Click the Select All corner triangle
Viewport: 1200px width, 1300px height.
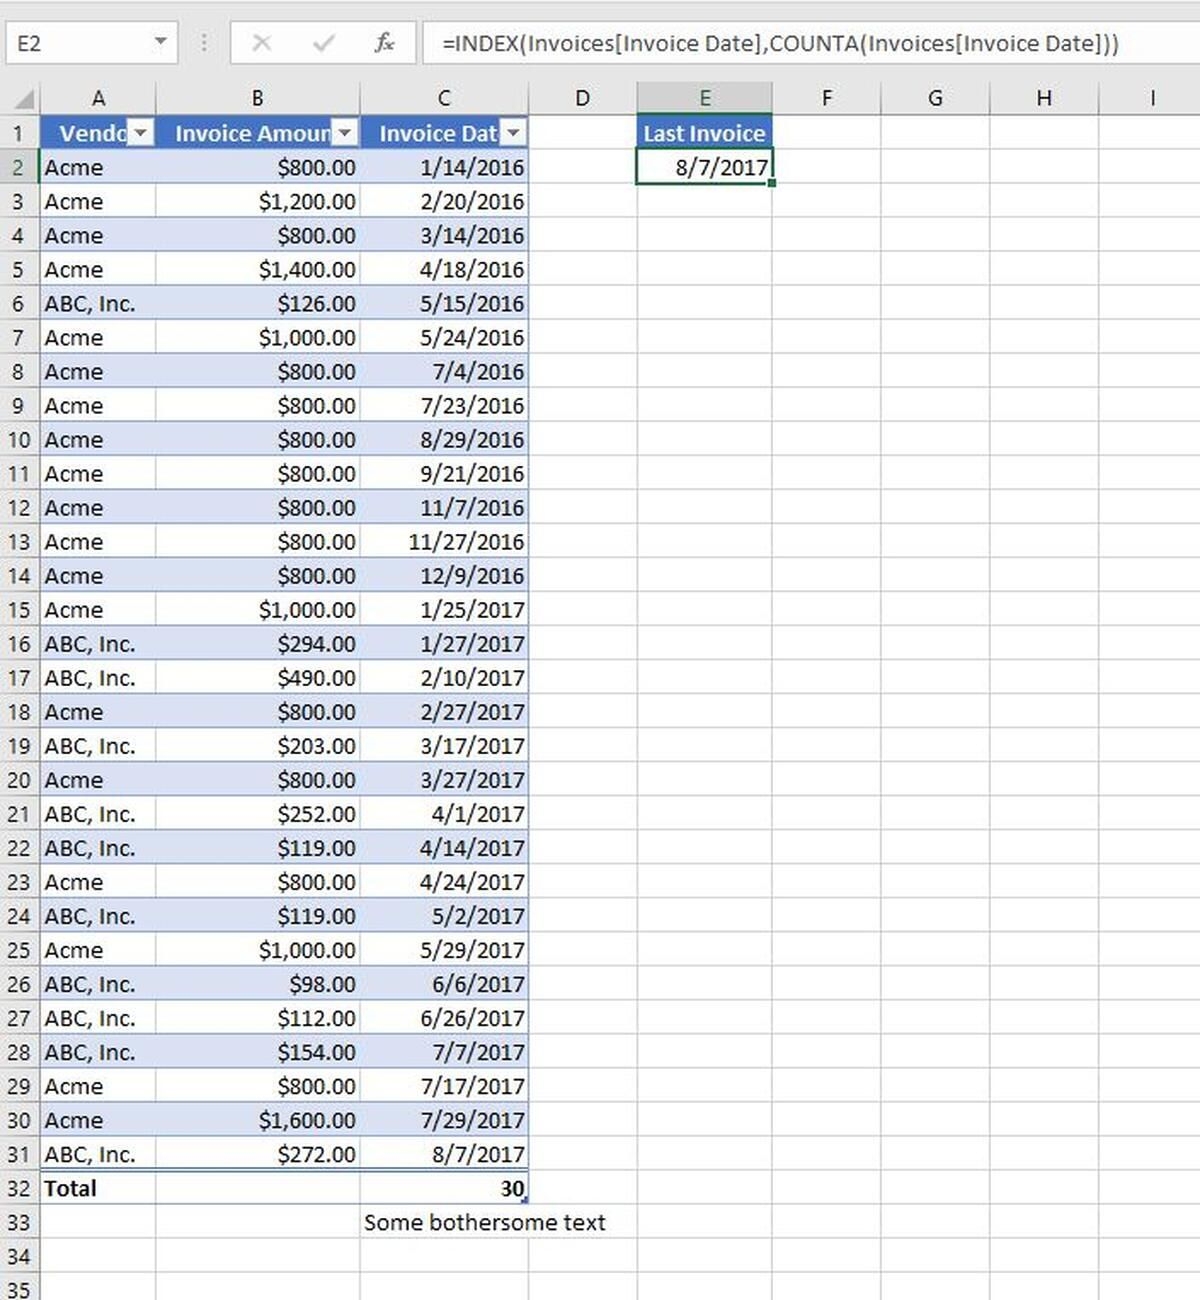(x=24, y=99)
